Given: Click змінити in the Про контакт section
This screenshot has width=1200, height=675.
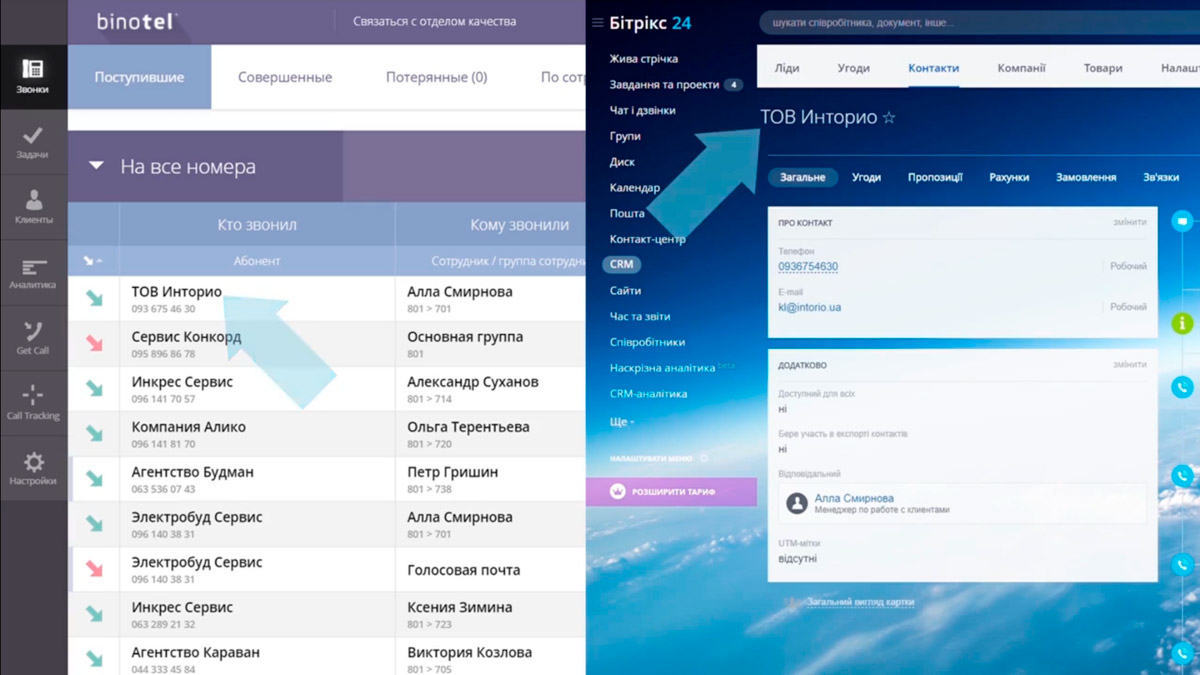Looking at the screenshot, I should 1130,222.
